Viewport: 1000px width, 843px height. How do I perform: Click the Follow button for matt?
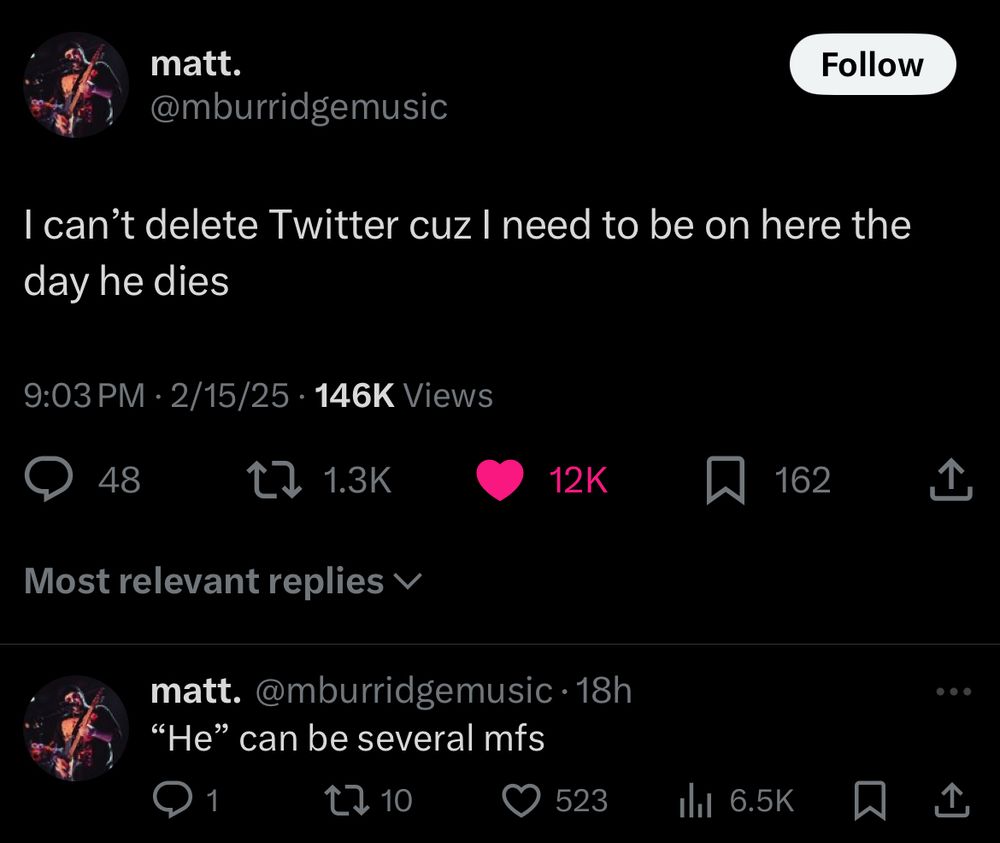point(872,64)
